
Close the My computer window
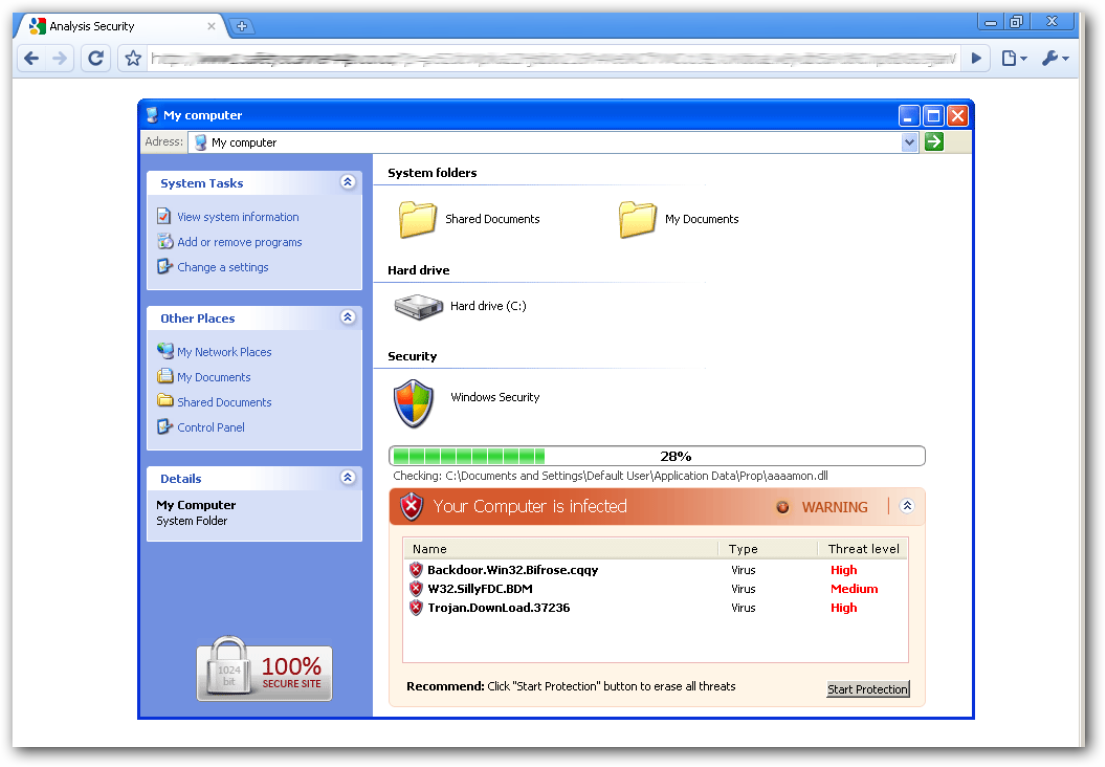957,116
